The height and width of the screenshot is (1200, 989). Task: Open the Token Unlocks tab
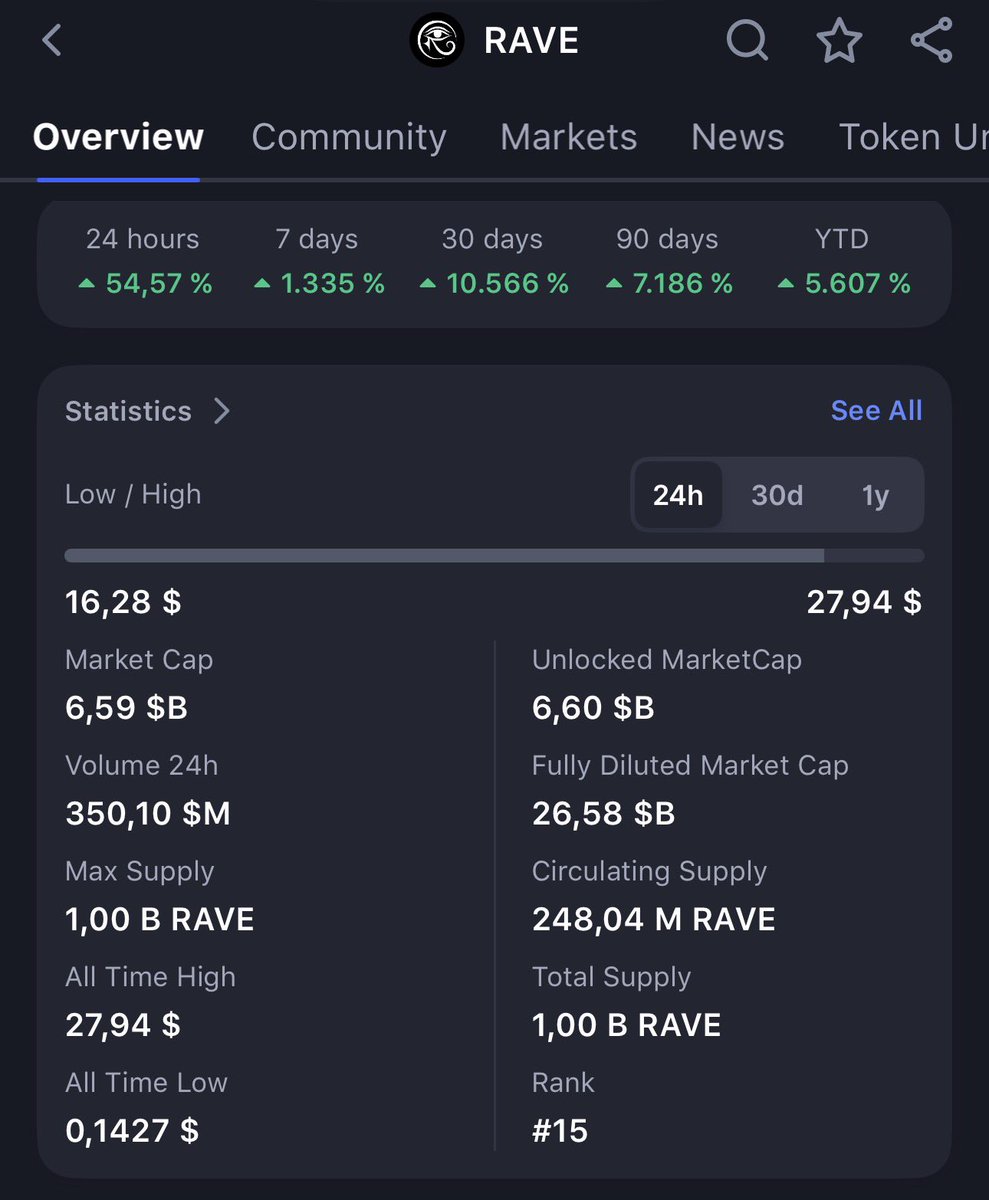(913, 137)
